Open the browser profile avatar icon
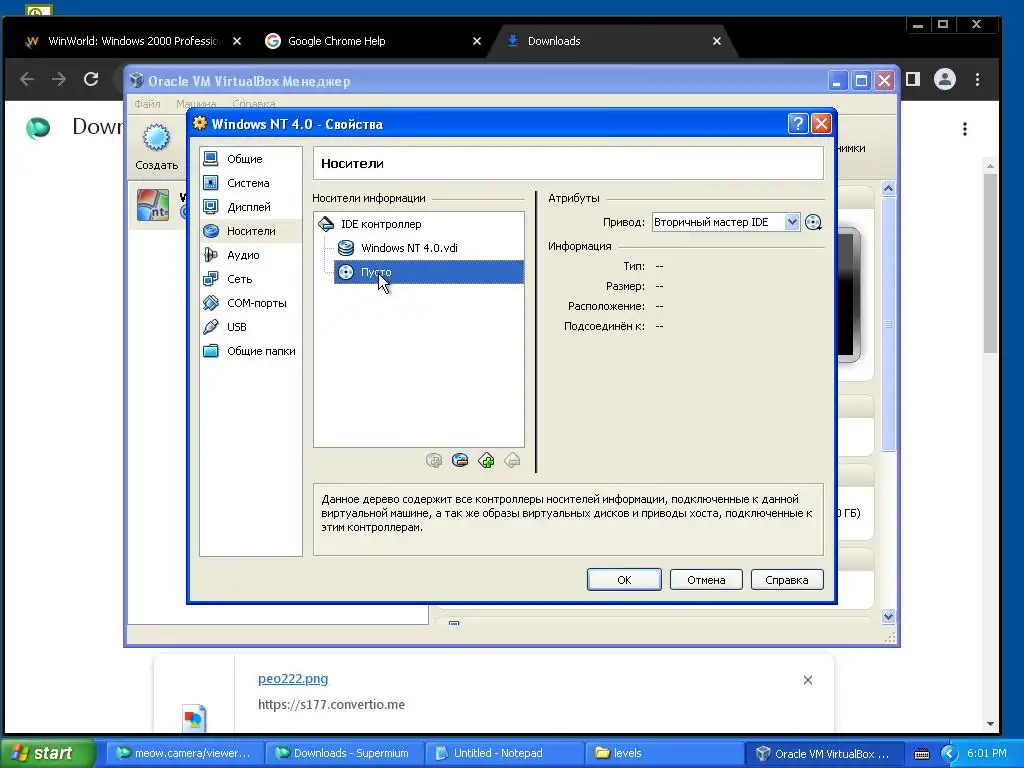1024x768 pixels. [944, 80]
